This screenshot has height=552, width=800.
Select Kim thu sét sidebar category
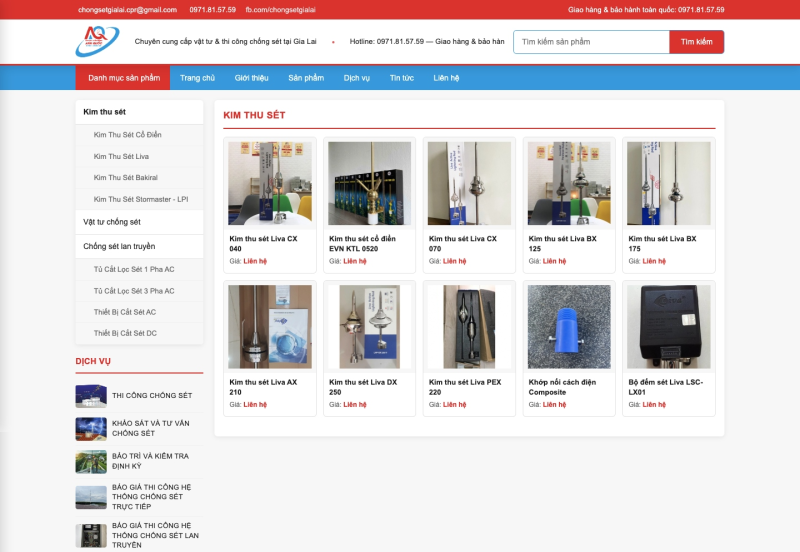[139, 112]
